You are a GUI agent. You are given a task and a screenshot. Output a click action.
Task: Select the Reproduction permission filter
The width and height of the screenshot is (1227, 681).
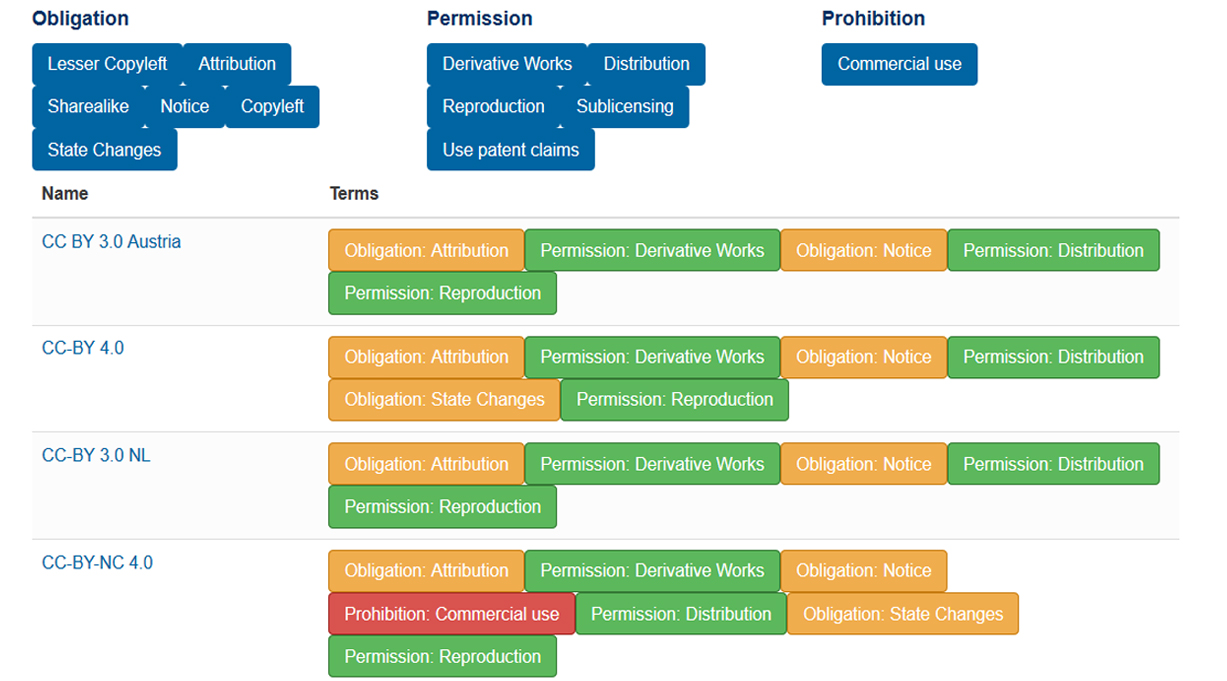tap(493, 107)
